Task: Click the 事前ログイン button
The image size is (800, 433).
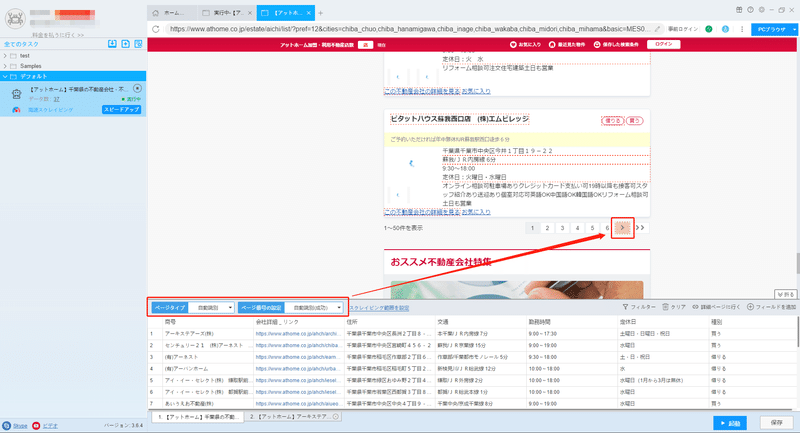Action: [x=683, y=29]
